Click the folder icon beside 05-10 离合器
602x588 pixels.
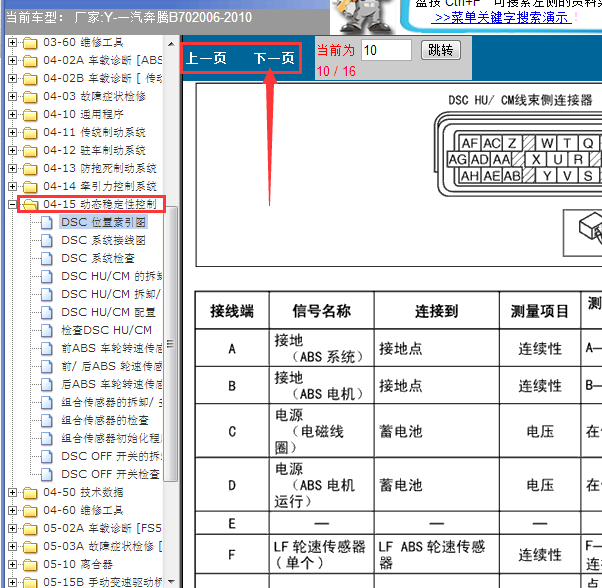(x=30, y=565)
